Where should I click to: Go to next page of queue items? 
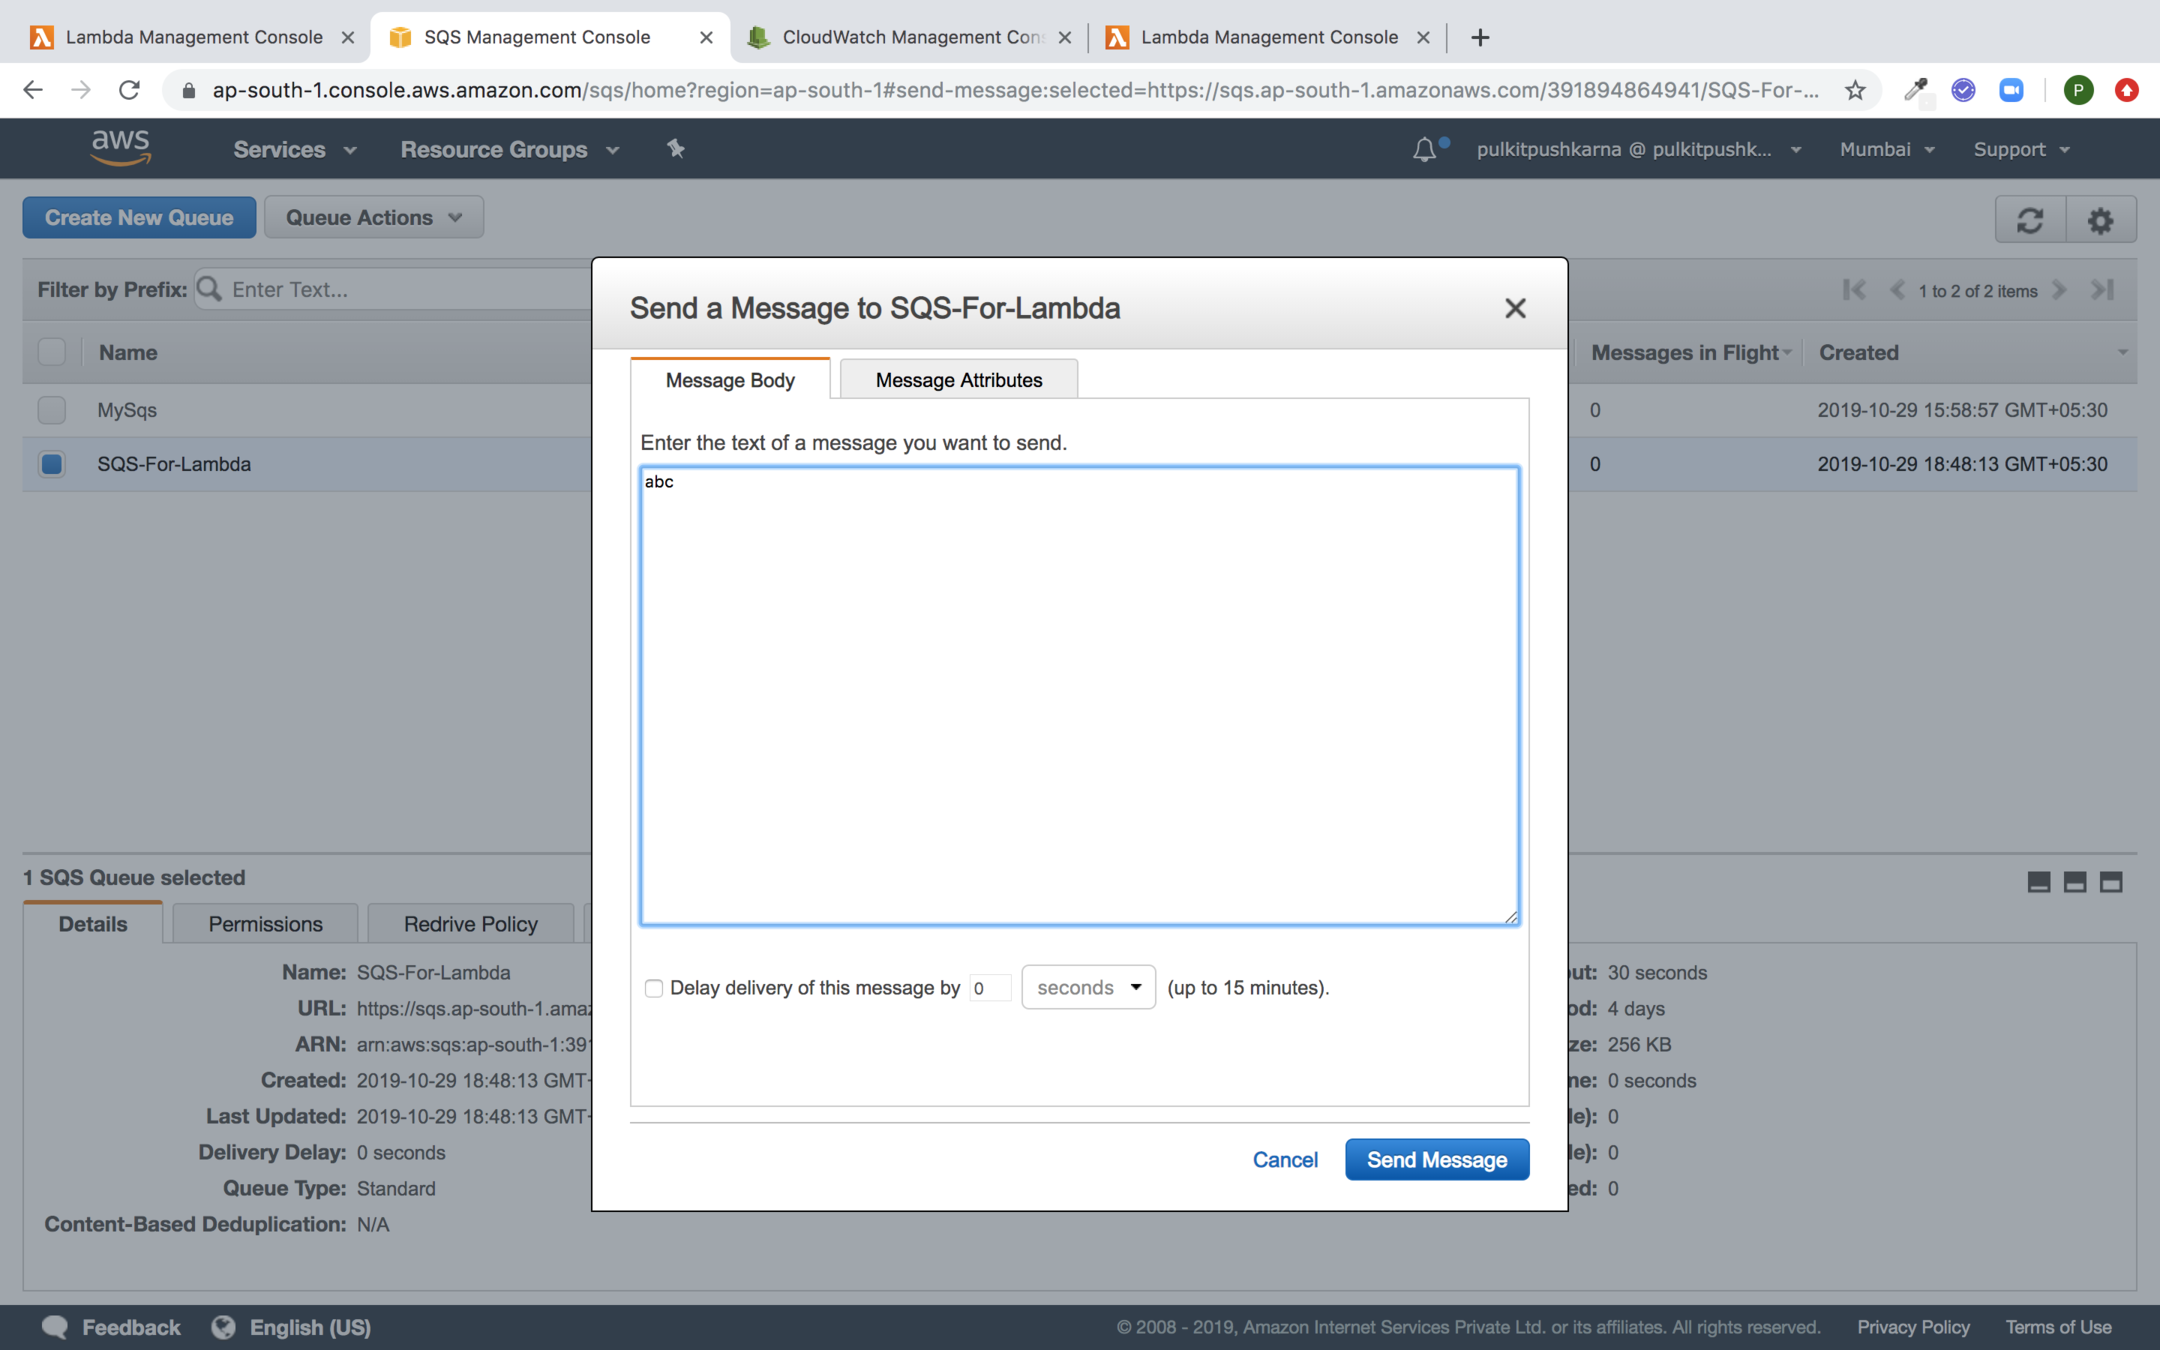click(2059, 290)
